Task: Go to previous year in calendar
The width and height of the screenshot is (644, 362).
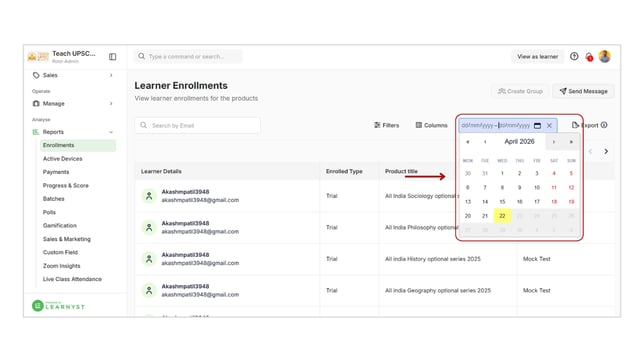Action: tap(468, 142)
